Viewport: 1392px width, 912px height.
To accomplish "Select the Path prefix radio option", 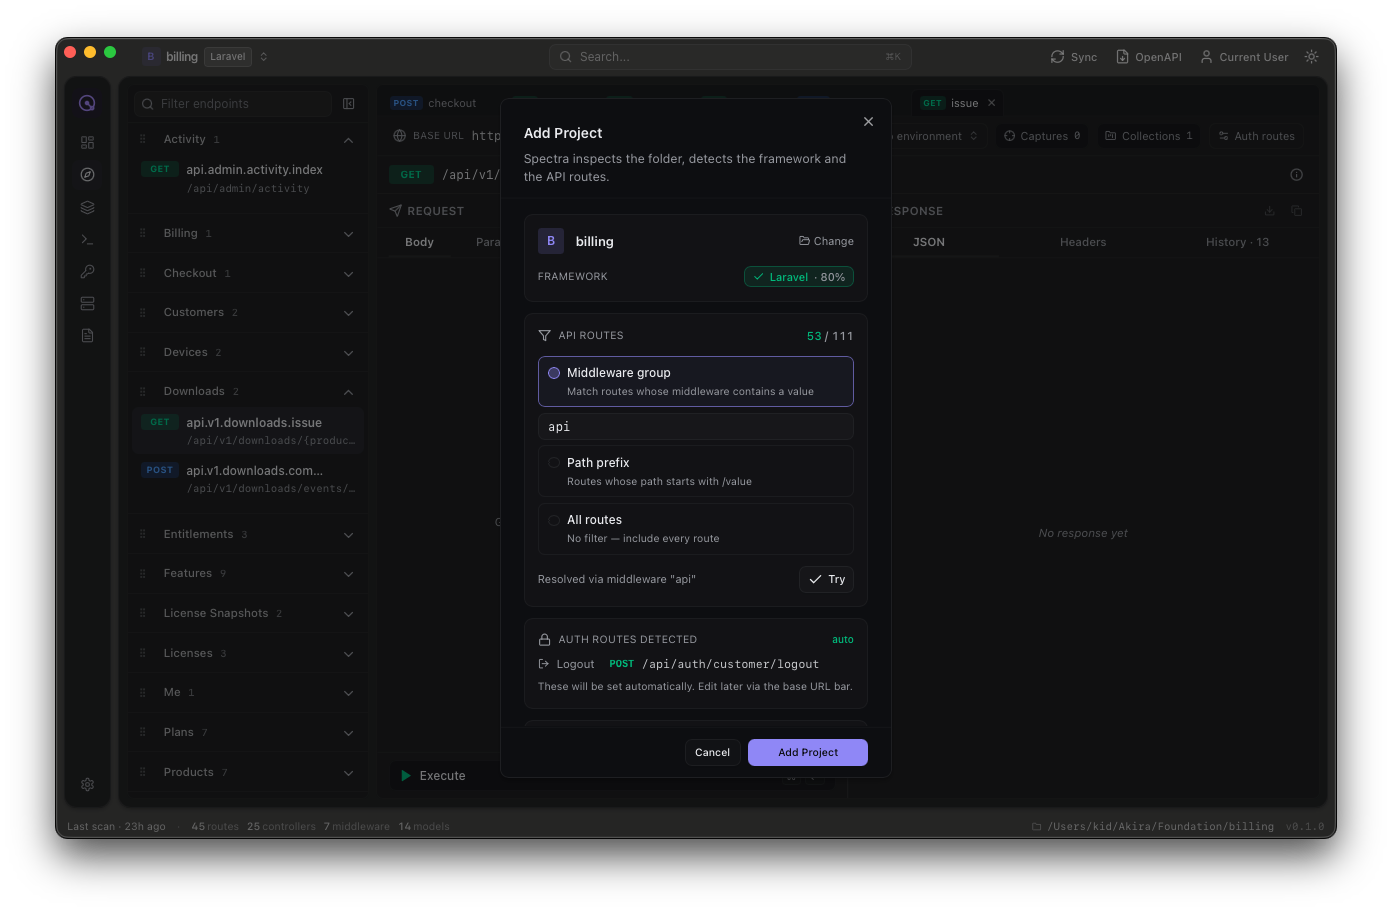I will [554, 463].
